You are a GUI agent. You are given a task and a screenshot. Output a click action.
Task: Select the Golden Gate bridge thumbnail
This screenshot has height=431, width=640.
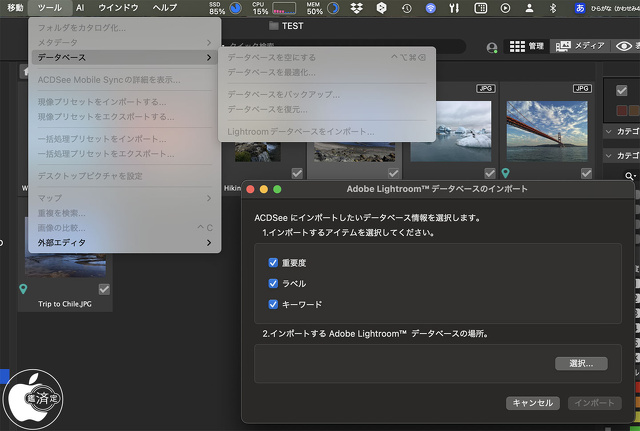(547, 131)
